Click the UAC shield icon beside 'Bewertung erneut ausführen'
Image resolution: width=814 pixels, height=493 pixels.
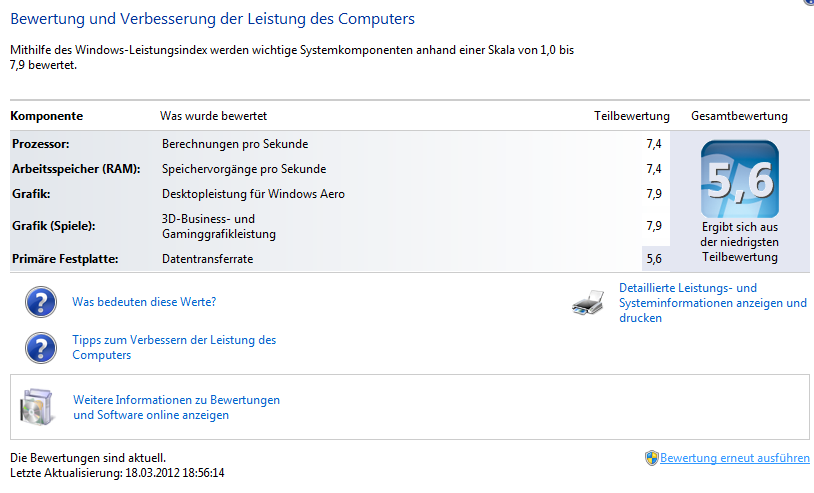(x=652, y=458)
